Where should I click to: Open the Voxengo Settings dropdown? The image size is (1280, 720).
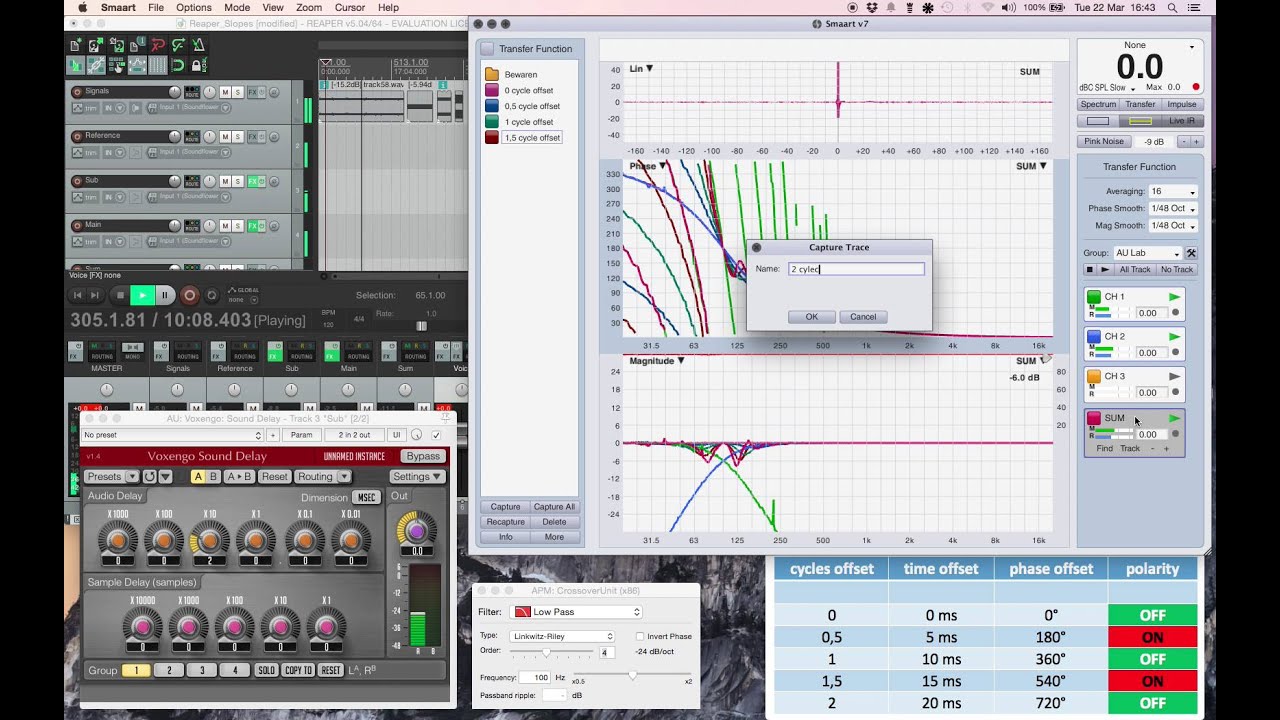click(417, 477)
